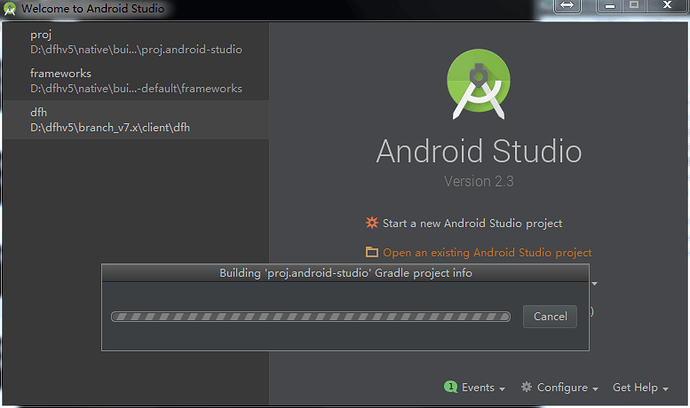The height and width of the screenshot is (408, 690).
Task: Open recent project frameworks
Action: pyautogui.click(x=136, y=81)
